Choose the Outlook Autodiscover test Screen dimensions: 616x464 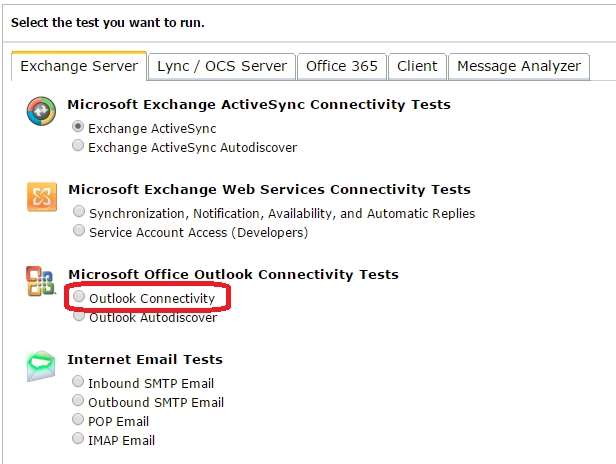79,316
